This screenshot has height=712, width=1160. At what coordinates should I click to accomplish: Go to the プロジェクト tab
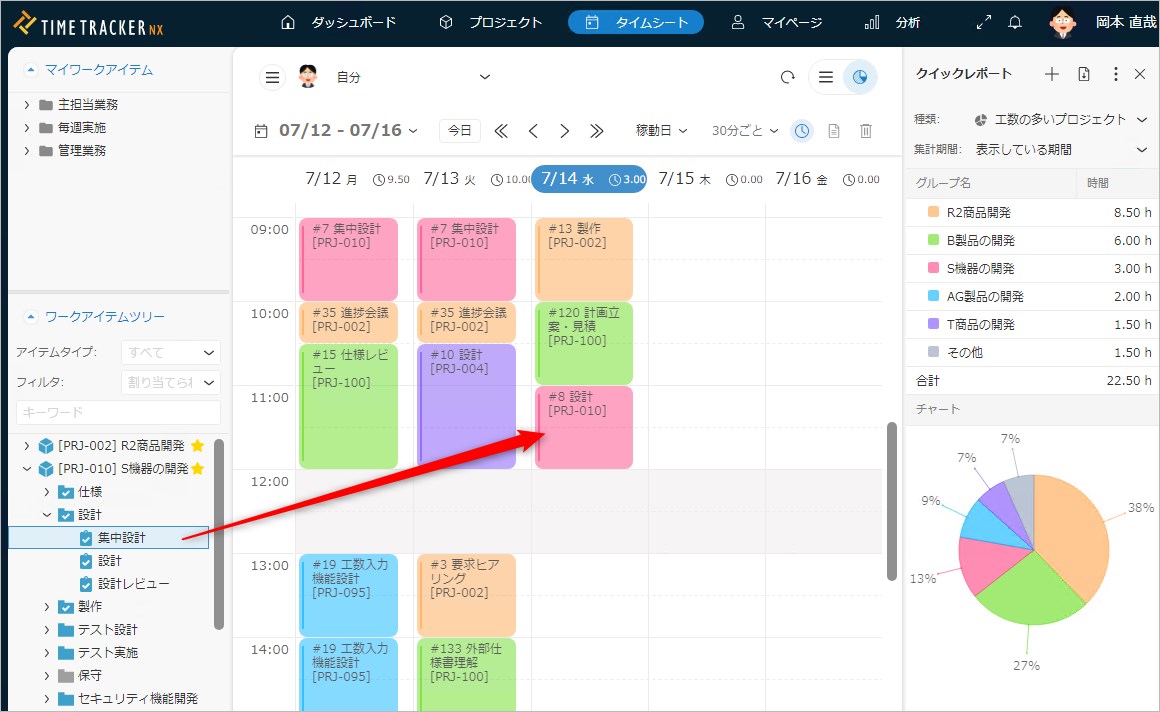pos(491,22)
